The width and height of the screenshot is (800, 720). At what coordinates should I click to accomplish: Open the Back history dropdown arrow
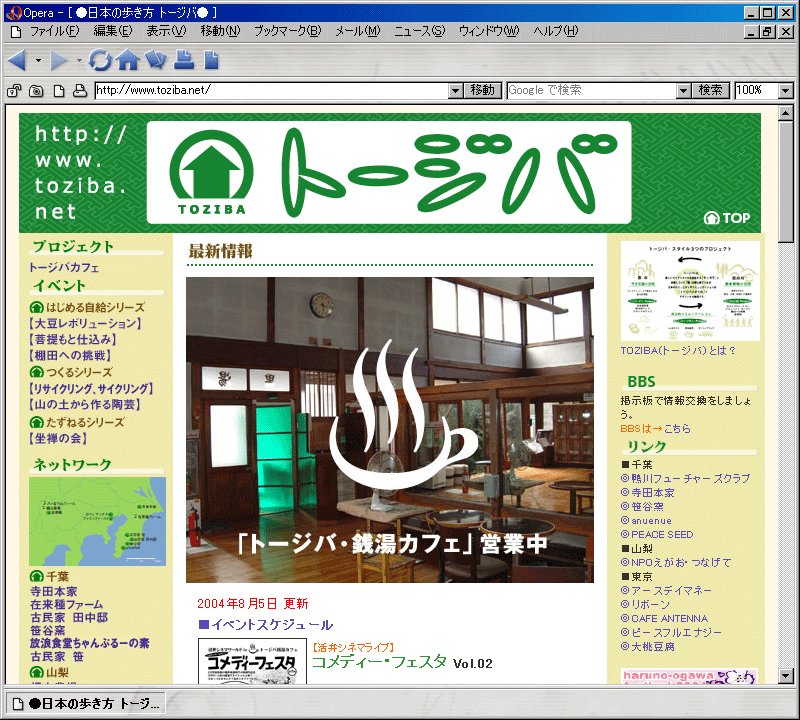click(x=38, y=61)
